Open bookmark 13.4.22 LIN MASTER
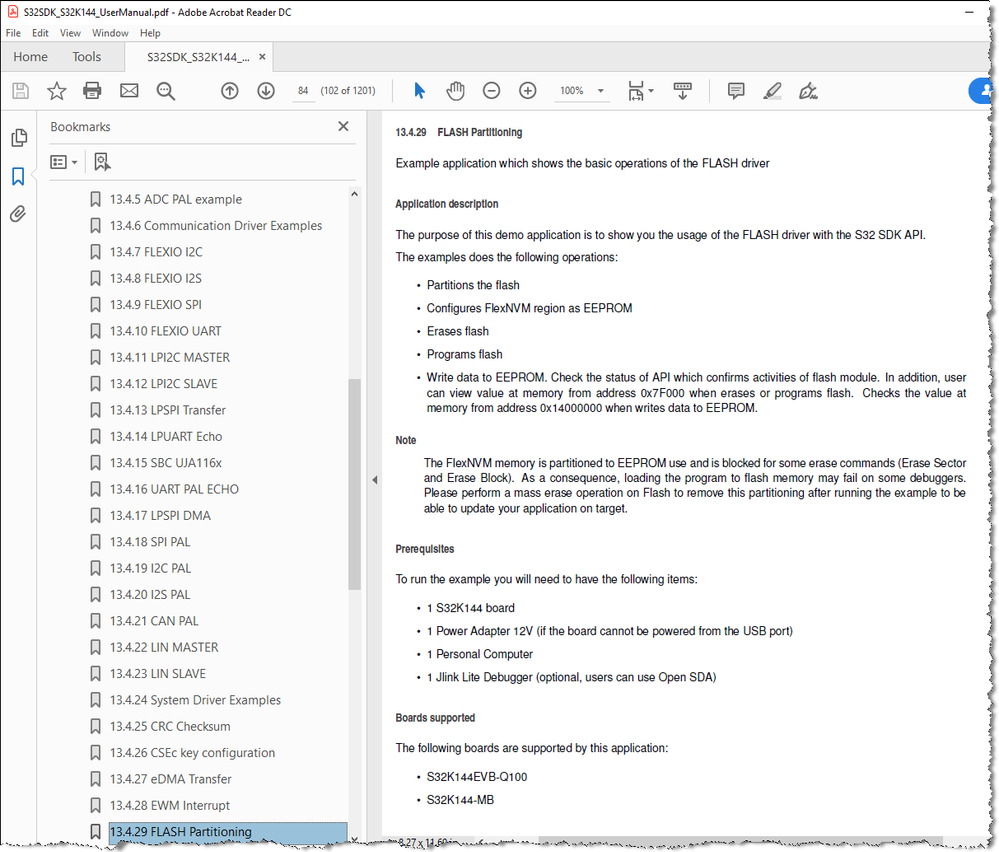Viewport: 999px width, 852px height. 164,647
